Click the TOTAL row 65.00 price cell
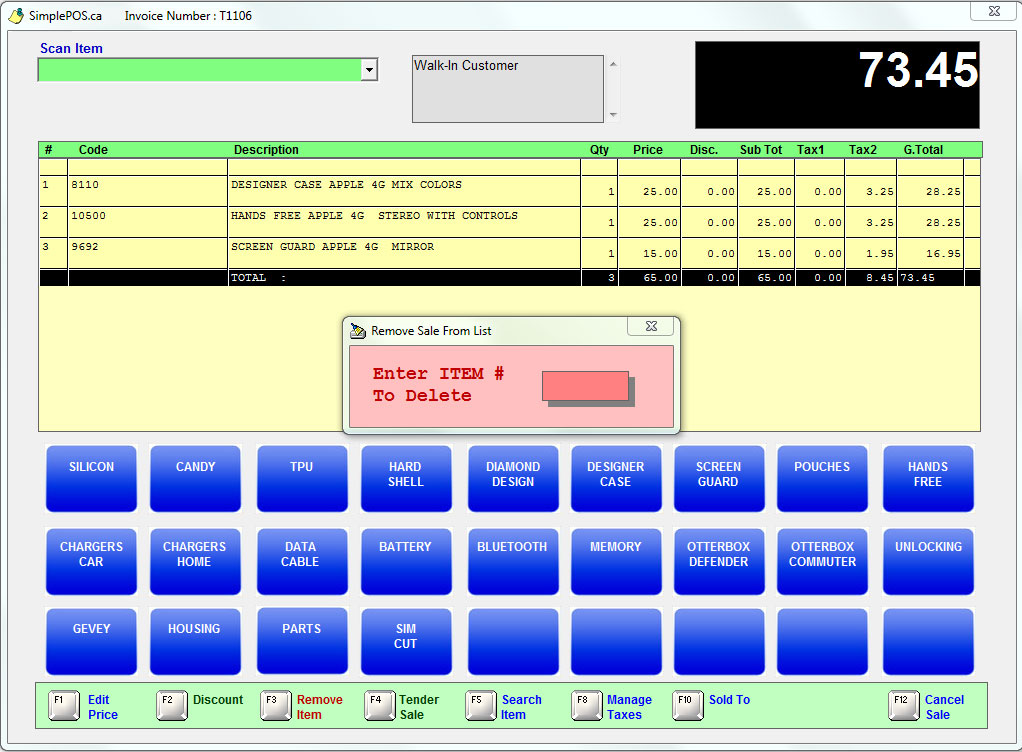The width and height of the screenshot is (1022, 752). [649, 278]
